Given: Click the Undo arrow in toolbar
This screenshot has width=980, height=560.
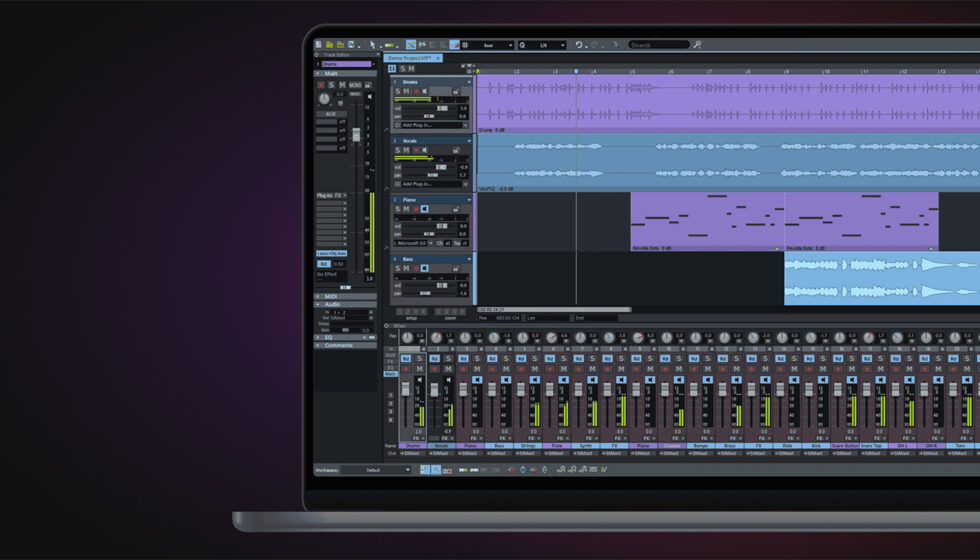Looking at the screenshot, I should [x=578, y=45].
